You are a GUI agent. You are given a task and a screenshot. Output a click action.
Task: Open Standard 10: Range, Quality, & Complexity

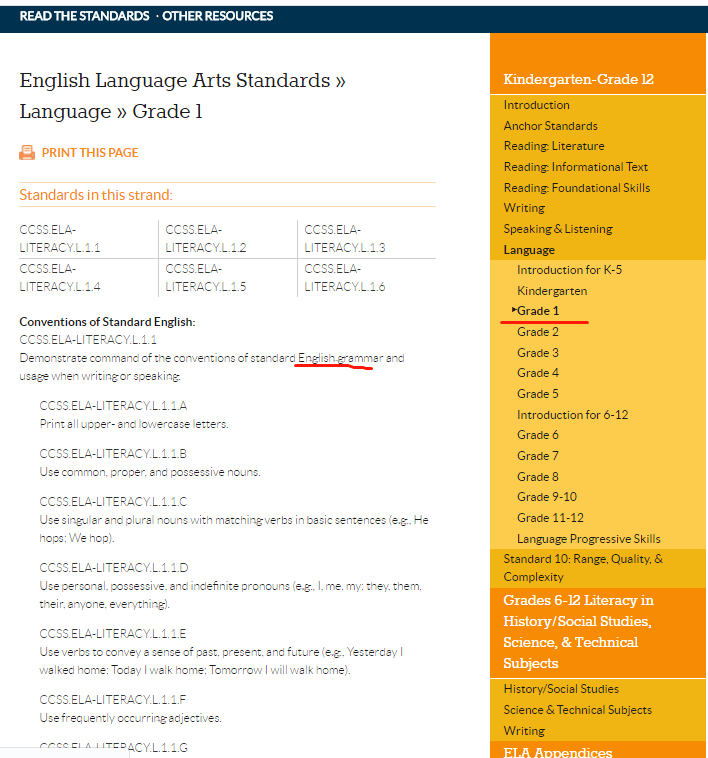(583, 568)
